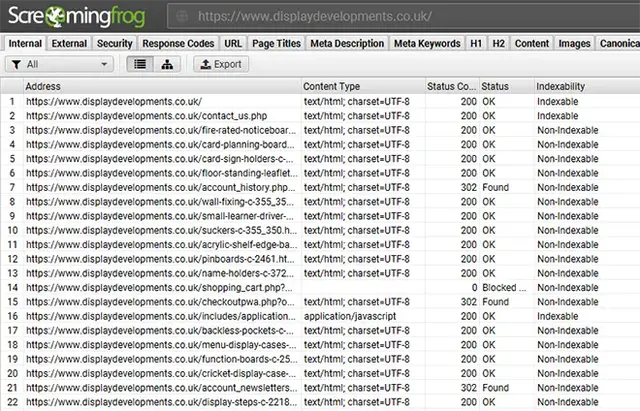
Task: Click the application/javascript content type cell
Action: pyautogui.click(x=350, y=316)
